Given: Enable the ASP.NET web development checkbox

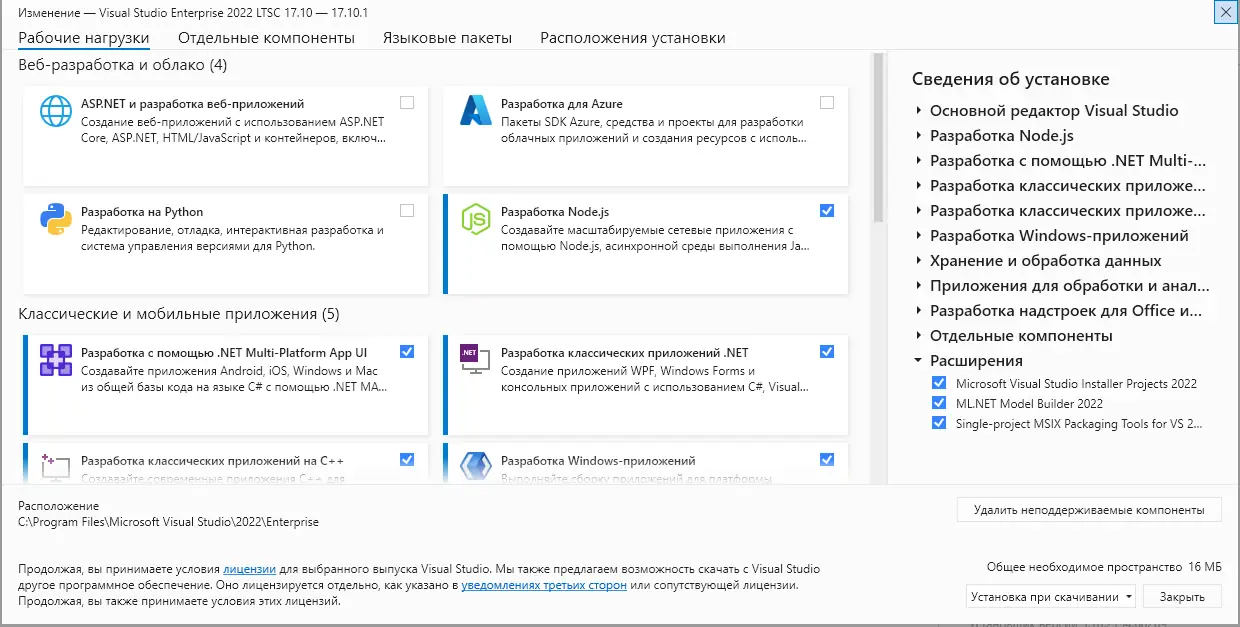Looking at the screenshot, I should click(x=407, y=103).
